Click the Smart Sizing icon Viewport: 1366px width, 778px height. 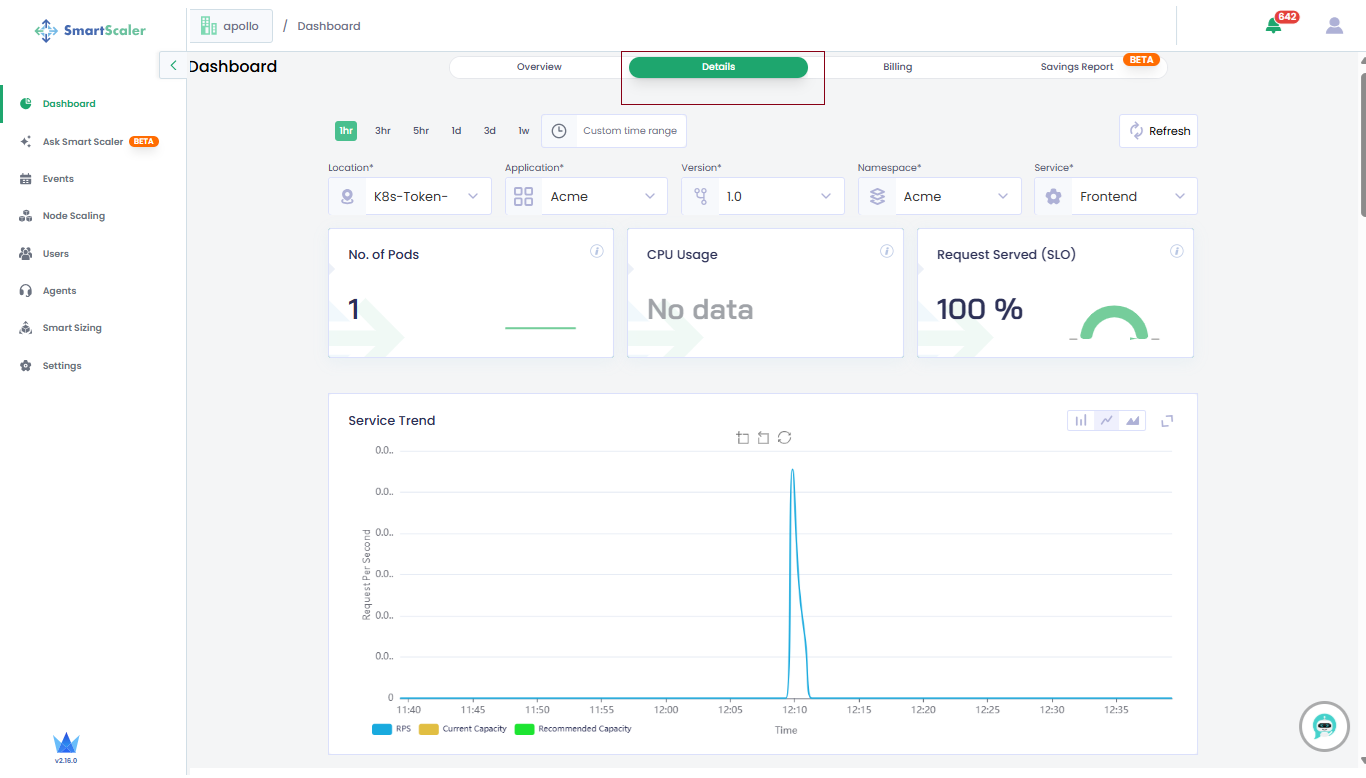click(x=26, y=328)
